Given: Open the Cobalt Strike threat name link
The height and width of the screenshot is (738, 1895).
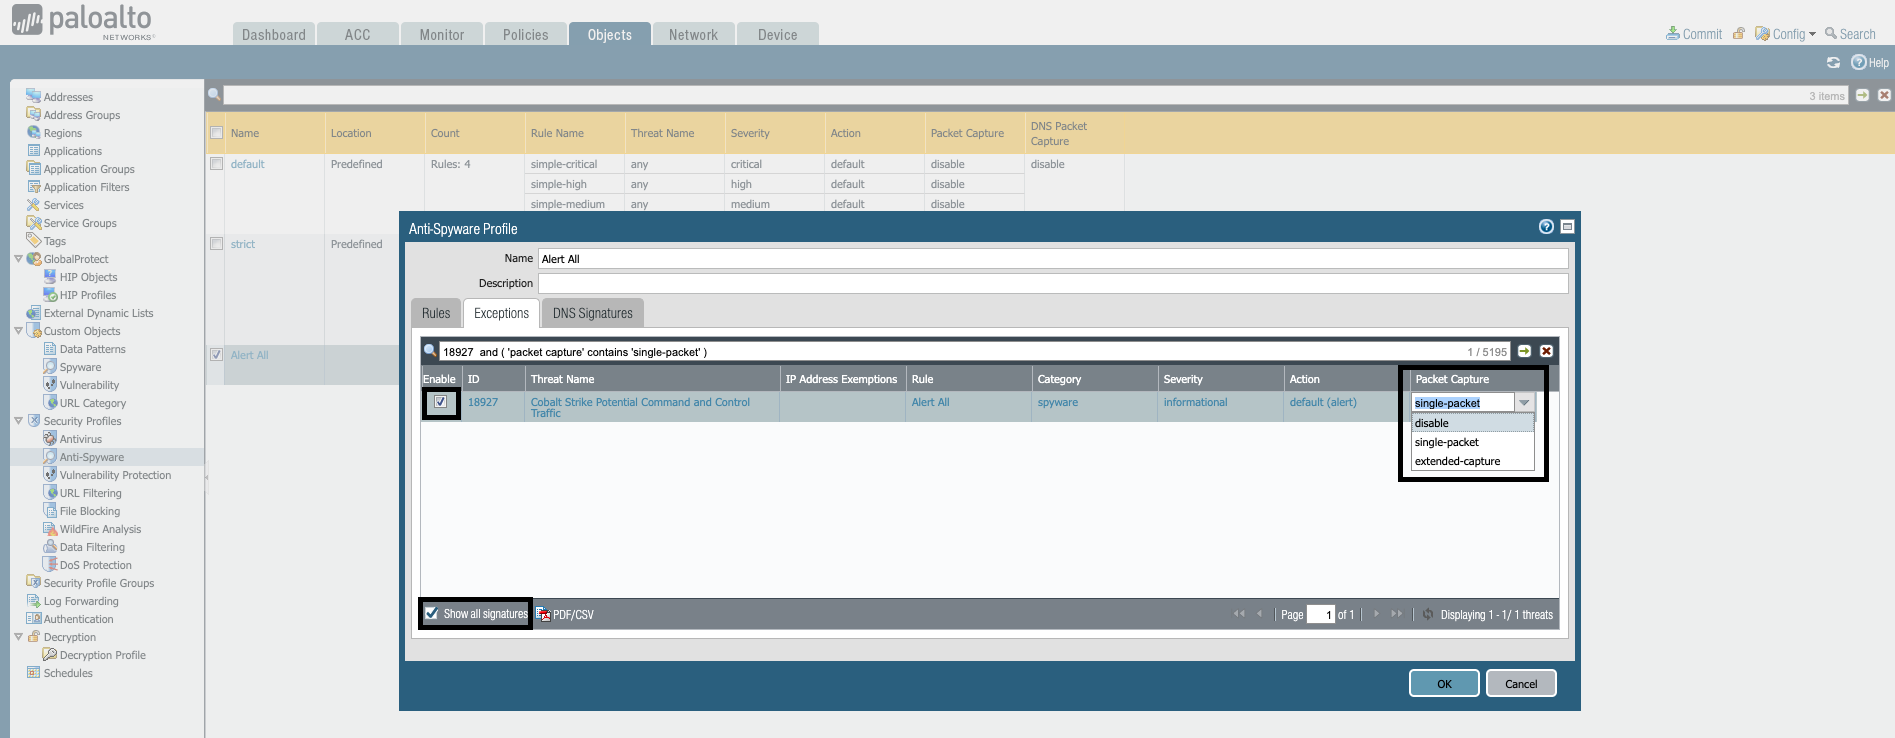Looking at the screenshot, I should 640,402.
